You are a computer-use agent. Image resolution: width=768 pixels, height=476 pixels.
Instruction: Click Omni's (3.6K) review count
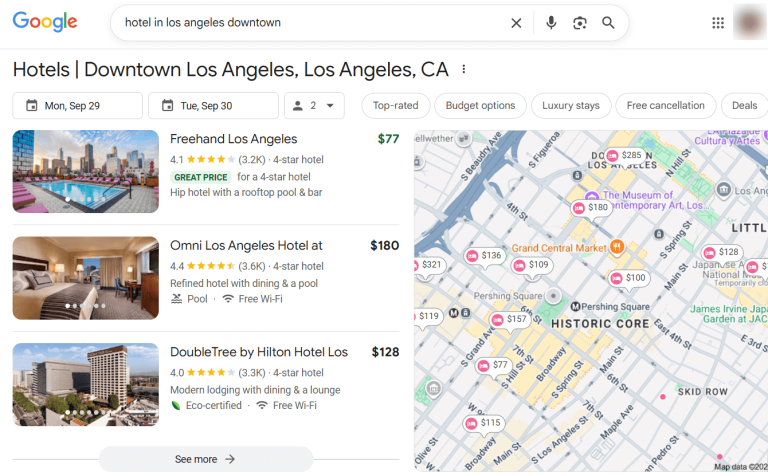pyautogui.click(x=252, y=266)
